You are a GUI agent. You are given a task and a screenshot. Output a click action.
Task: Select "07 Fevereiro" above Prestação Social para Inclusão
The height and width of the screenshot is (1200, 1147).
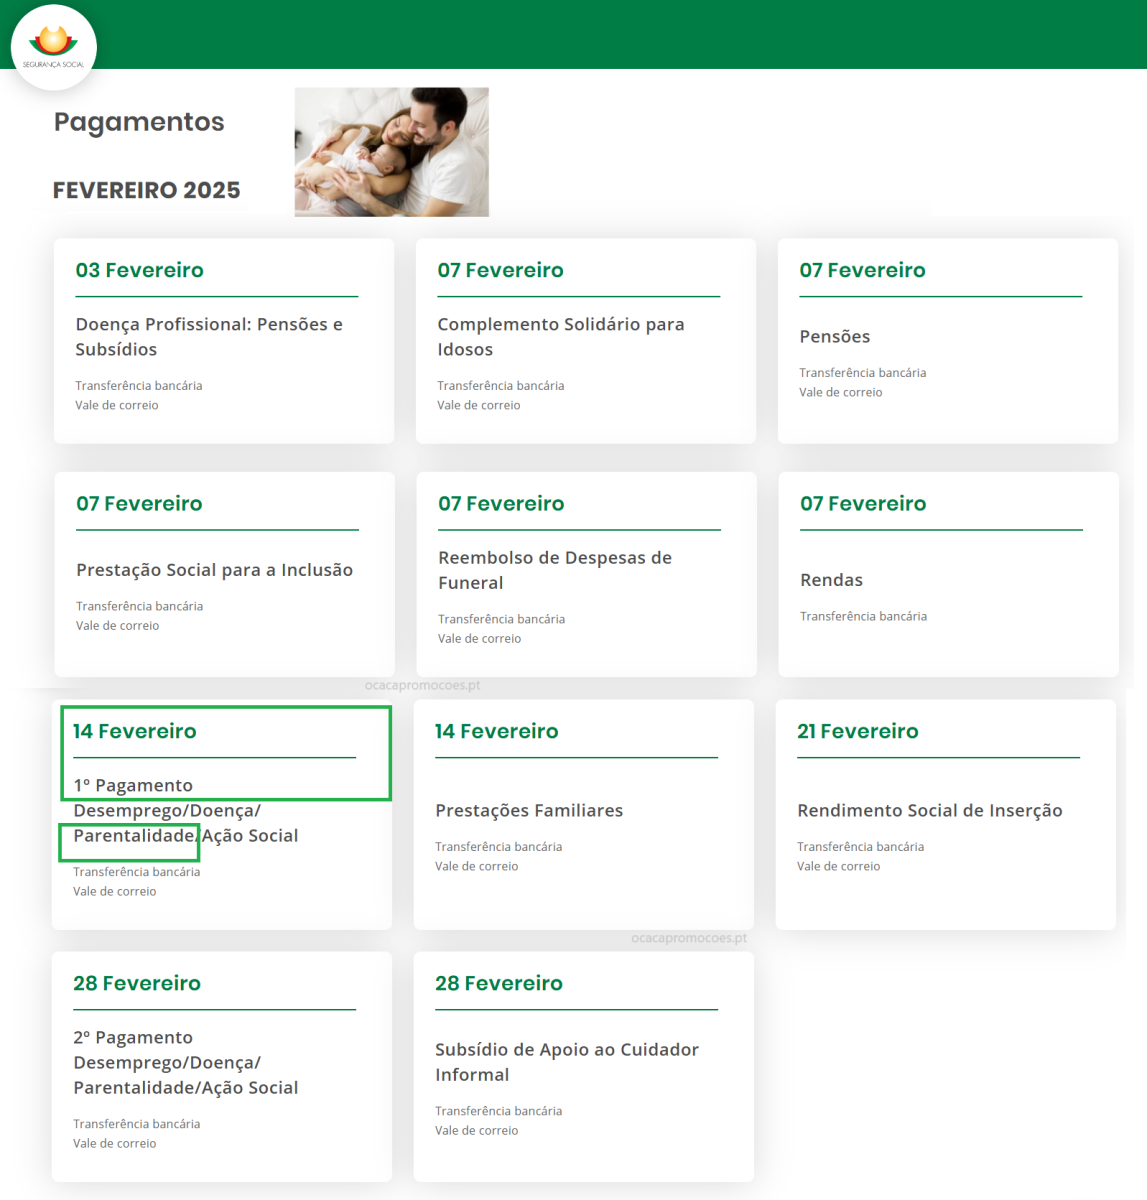[x=140, y=504]
